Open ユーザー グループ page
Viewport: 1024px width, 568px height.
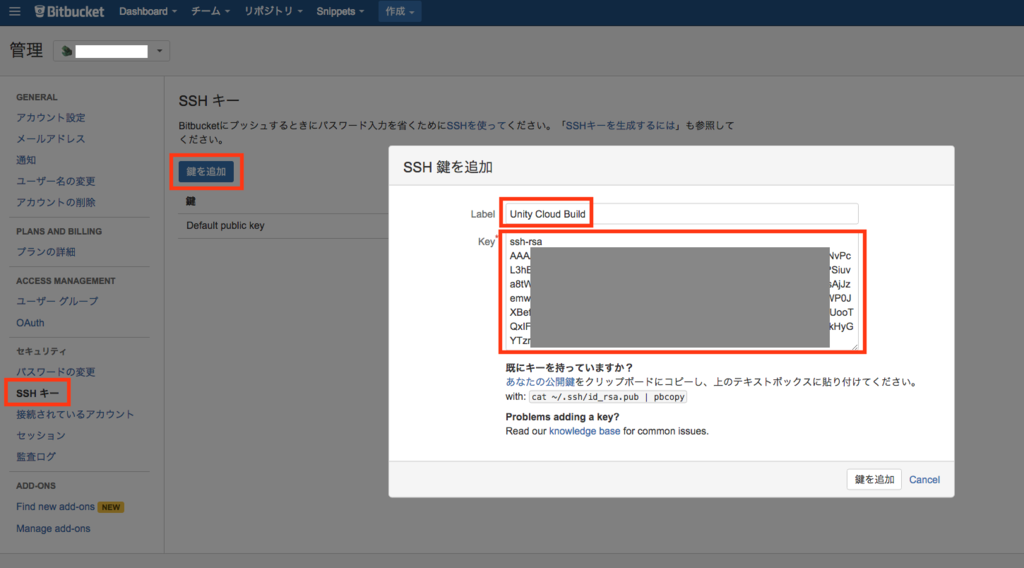point(57,301)
